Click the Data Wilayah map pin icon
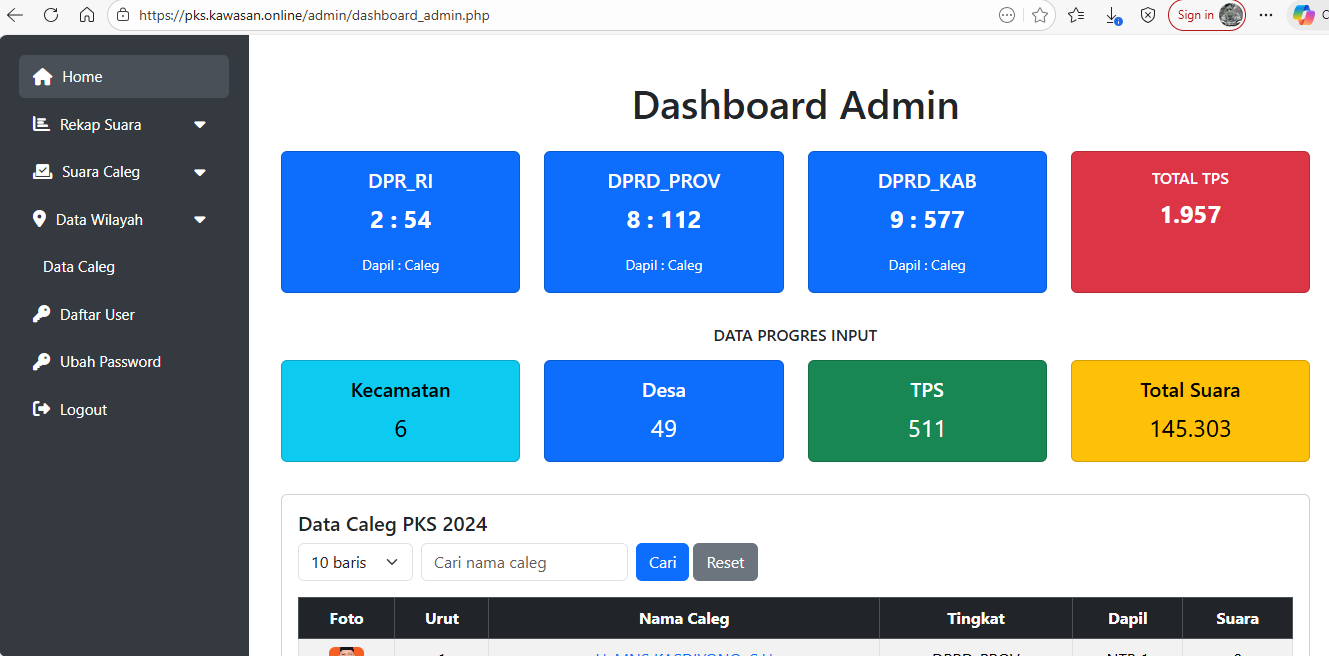Viewport: 1329px width, 656px height. pos(40,219)
